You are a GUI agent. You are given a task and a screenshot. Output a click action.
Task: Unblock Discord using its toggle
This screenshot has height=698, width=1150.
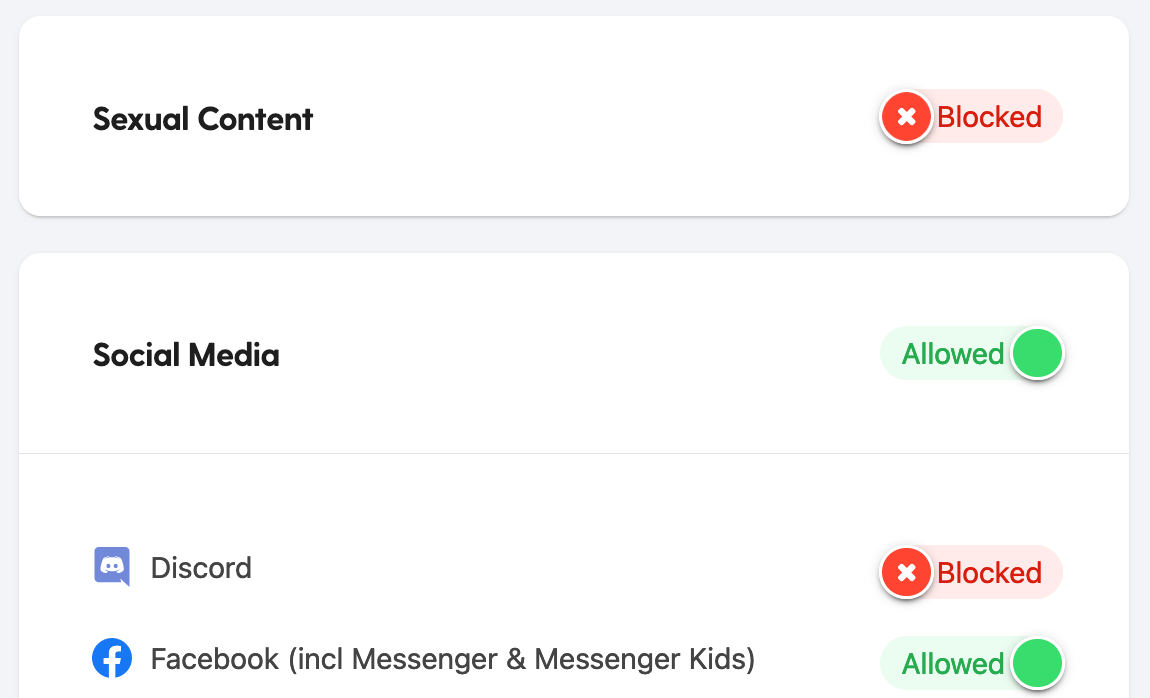click(970, 573)
